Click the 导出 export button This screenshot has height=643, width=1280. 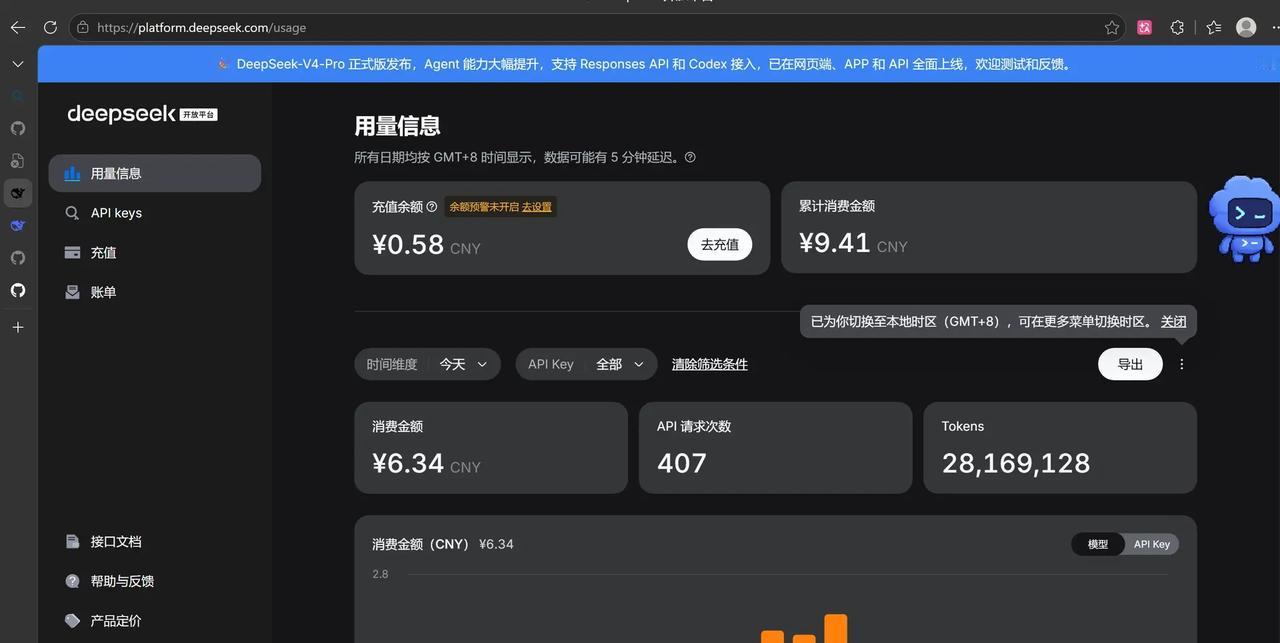pos(1130,364)
